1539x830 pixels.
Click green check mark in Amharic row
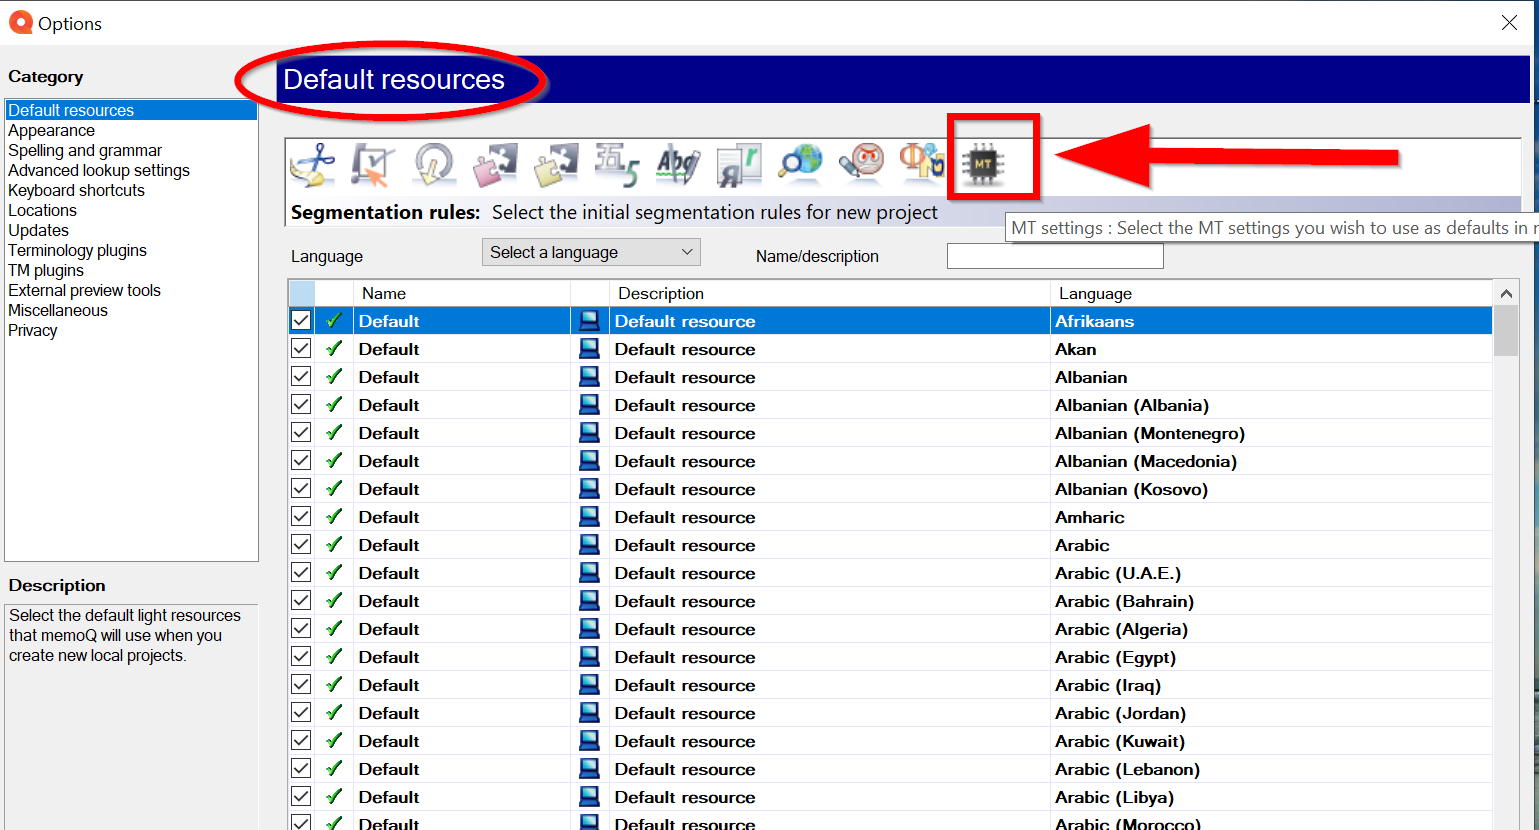[x=334, y=517]
